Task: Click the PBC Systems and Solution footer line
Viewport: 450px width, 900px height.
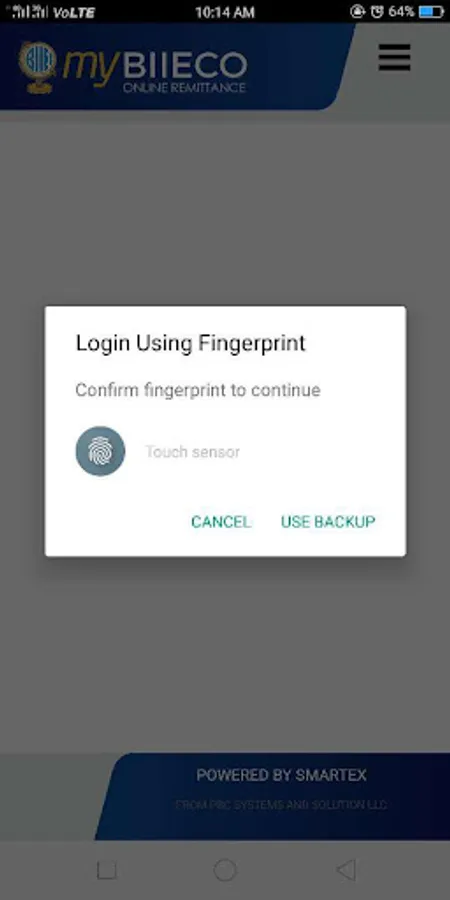Action: (x=281, y=805)
